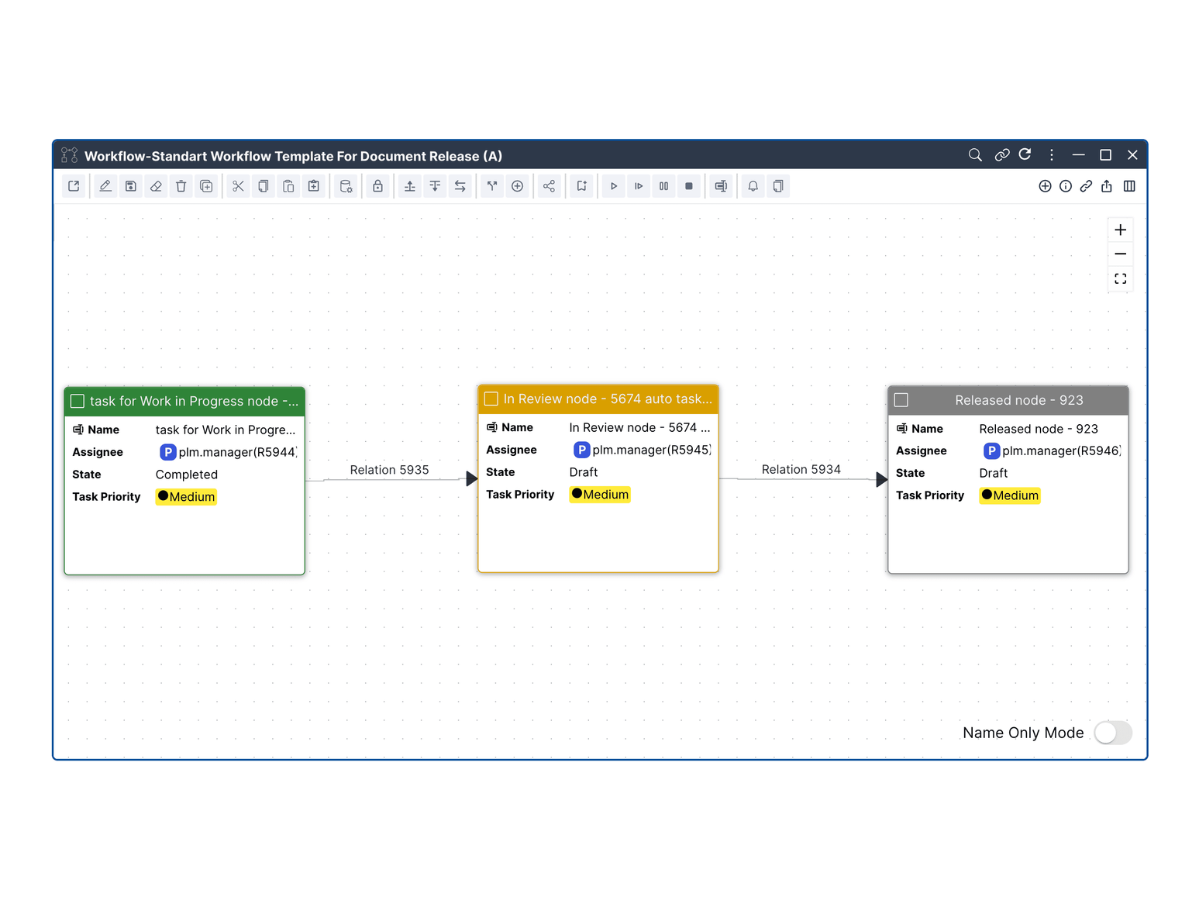Viewport: 1200px width, 900px height.
Task: Open the three-dot more options menu
Action: [x=1051, y=155]
